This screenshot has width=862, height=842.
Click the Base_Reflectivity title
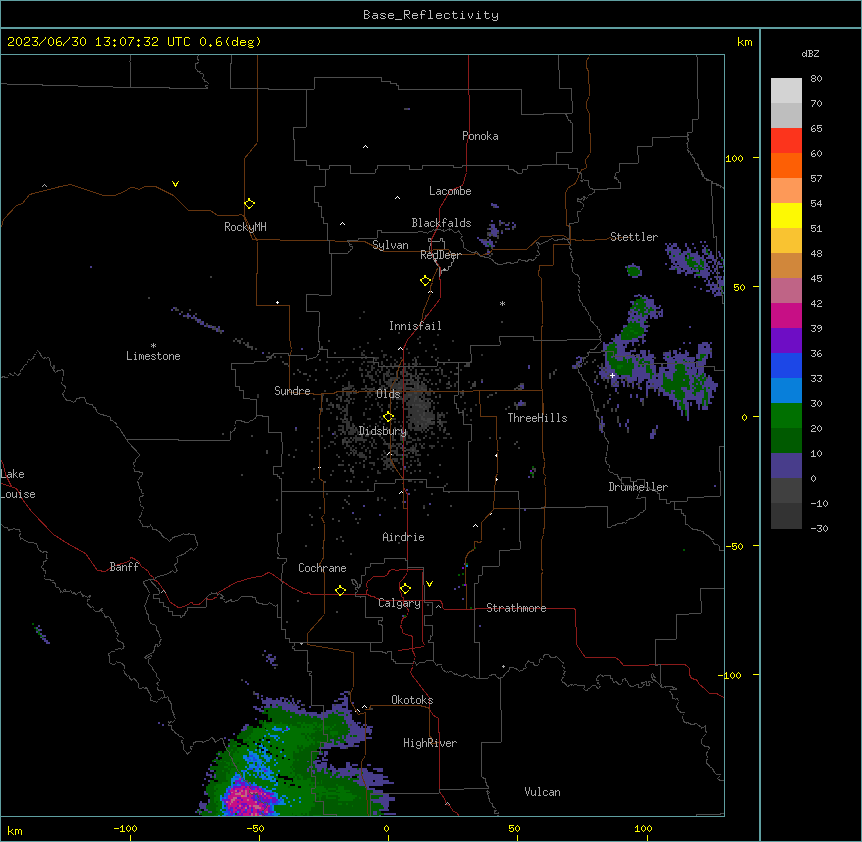(431, 15)
